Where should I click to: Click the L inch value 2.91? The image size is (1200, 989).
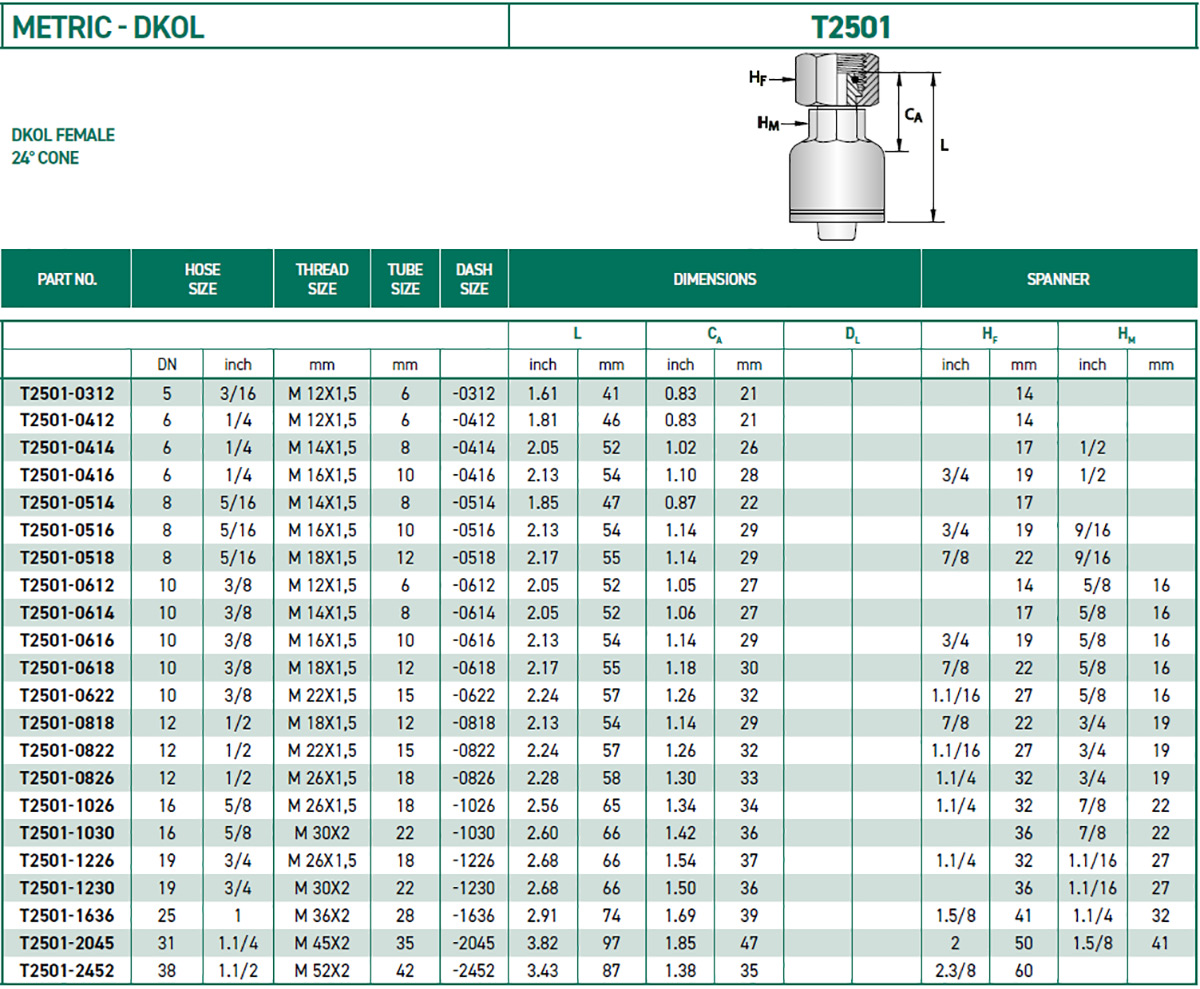coord(542,915)
